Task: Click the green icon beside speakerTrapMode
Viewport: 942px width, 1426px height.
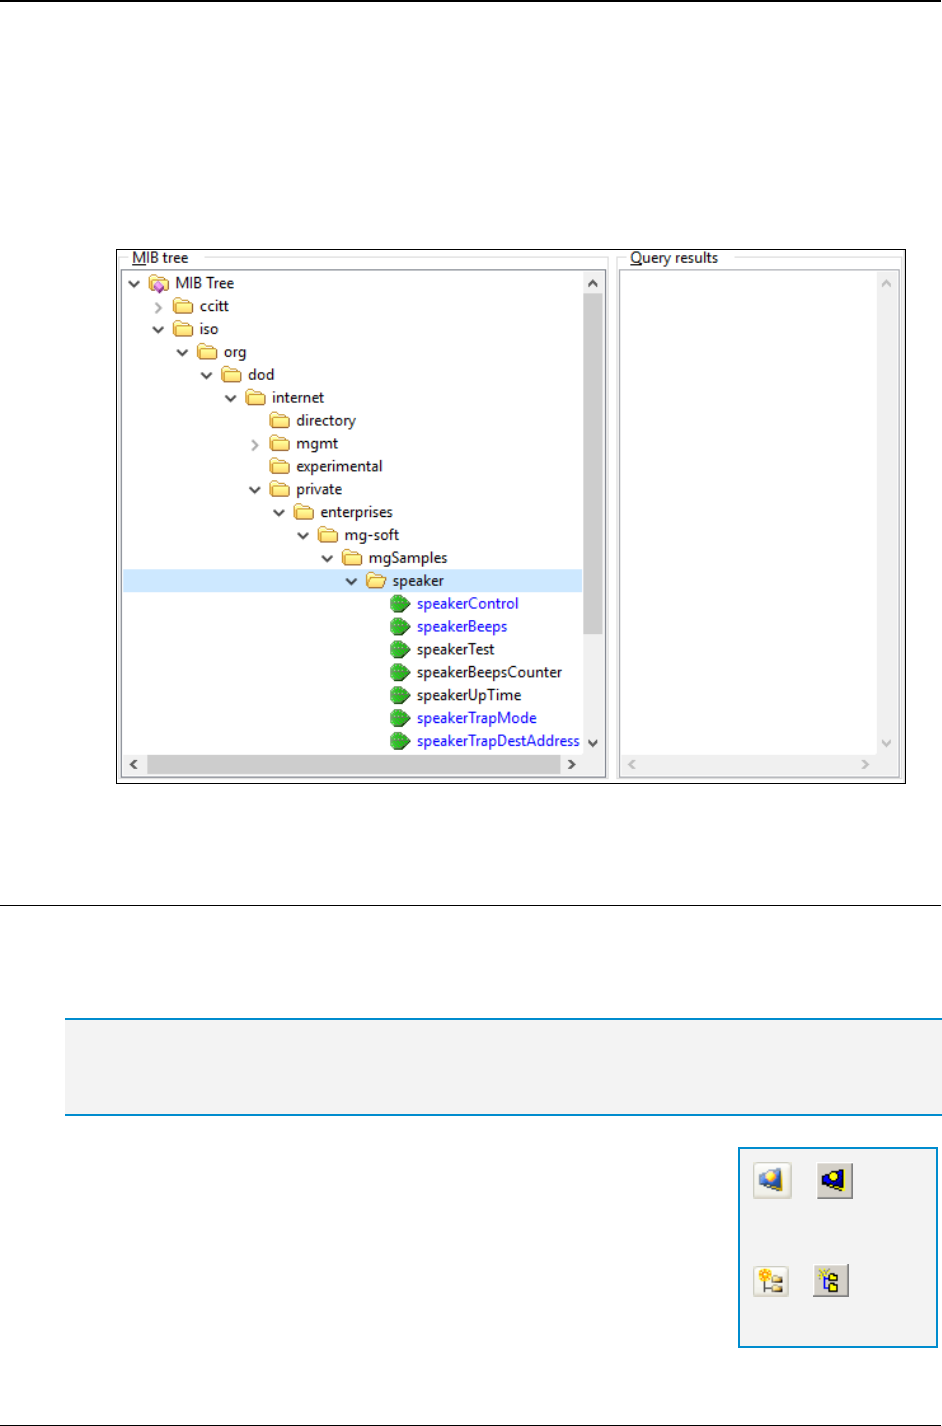Action: click(x=400, y=719)
